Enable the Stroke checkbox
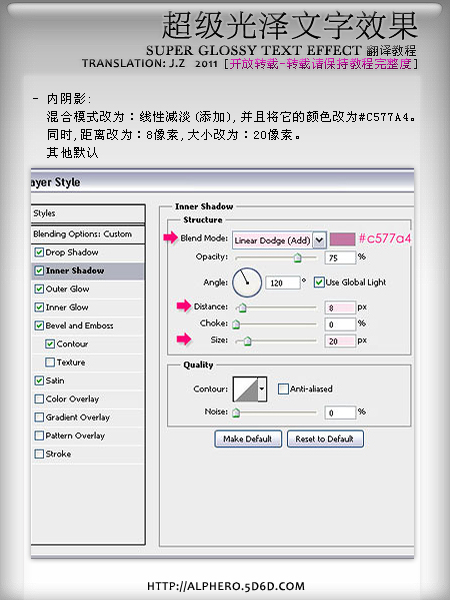 (x=39, y=454)
